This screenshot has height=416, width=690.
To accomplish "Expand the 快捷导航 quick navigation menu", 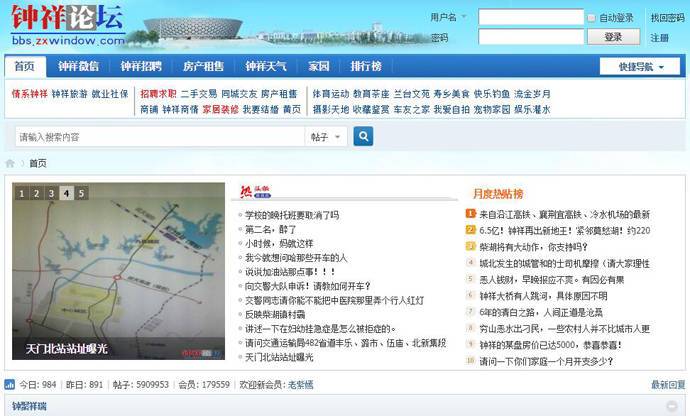I will (640, 67).
